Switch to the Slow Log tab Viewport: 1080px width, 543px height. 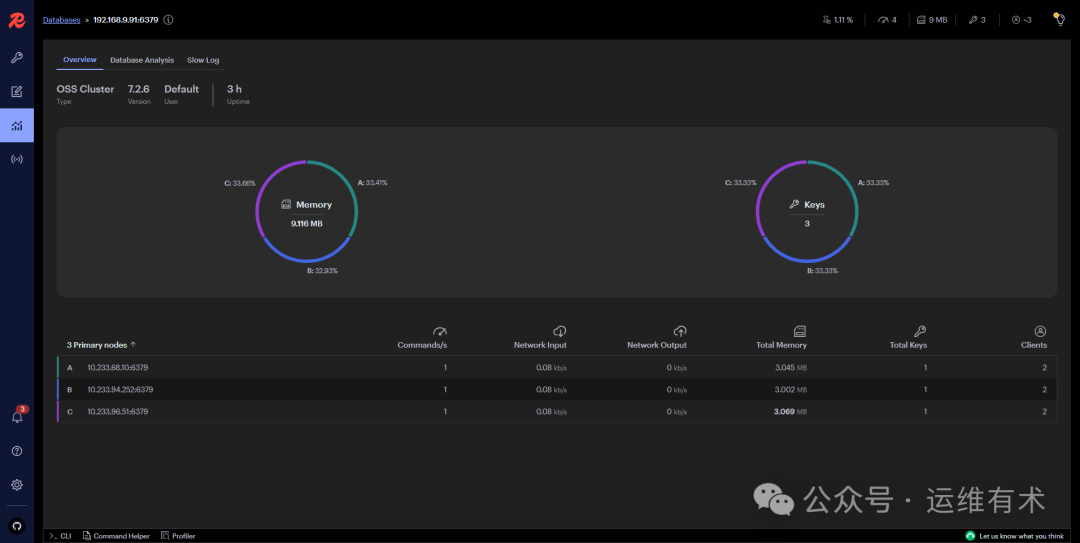point(203,60)
